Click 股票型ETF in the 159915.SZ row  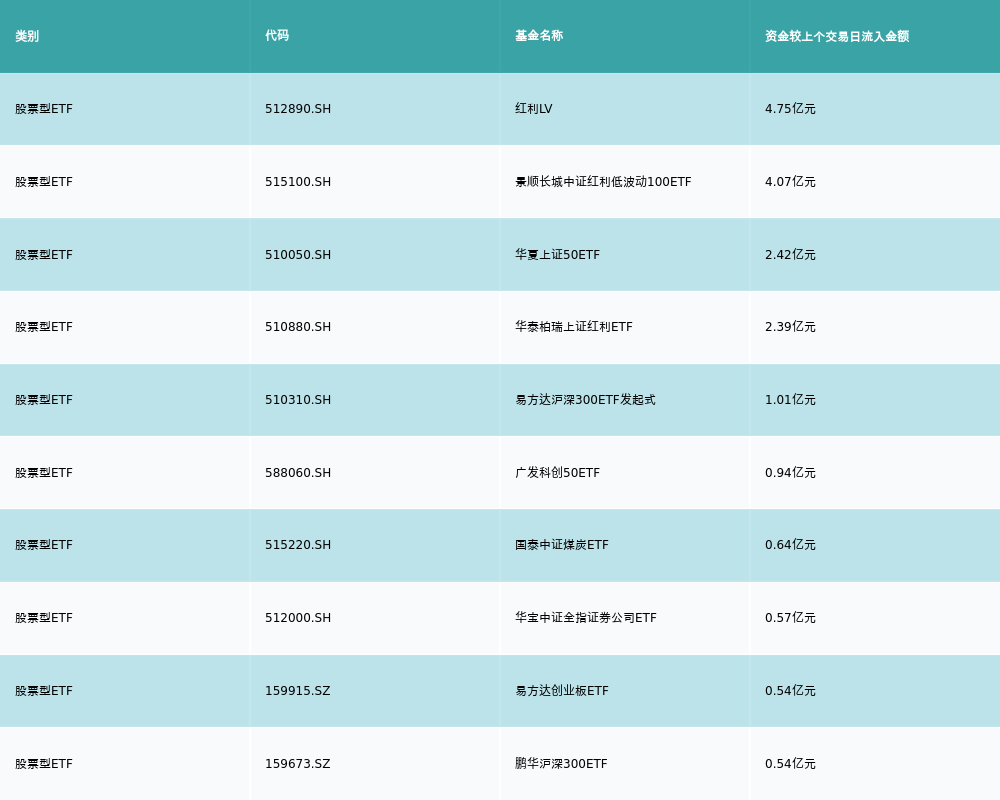pos(44,691)
